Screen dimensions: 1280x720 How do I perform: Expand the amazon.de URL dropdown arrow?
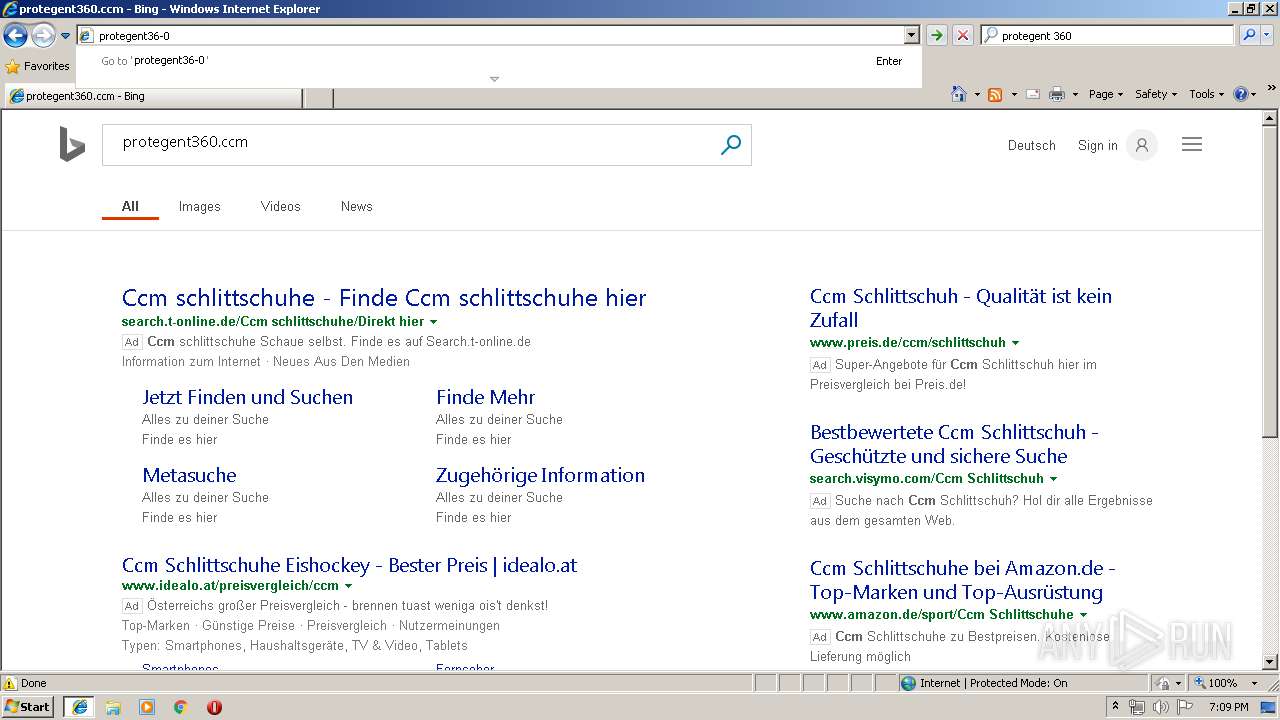pyautogui.click(x=1083, y=615)
